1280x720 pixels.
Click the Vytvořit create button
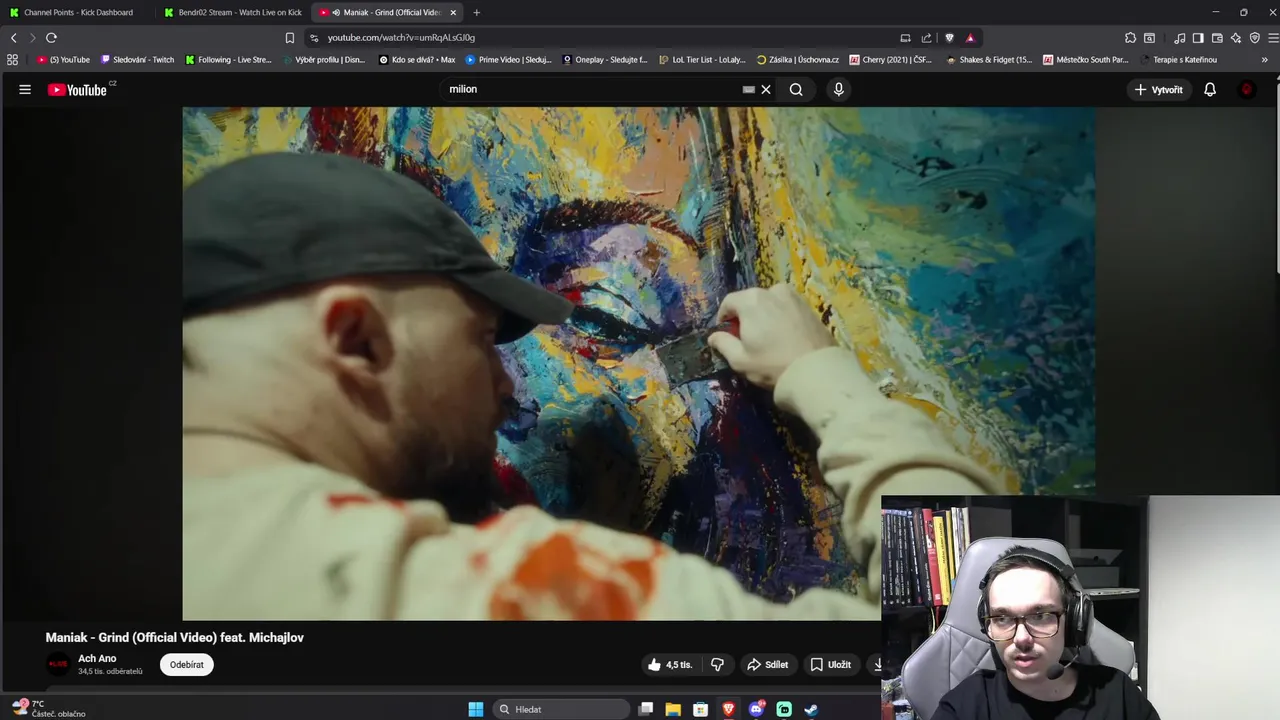[1159, 89]
